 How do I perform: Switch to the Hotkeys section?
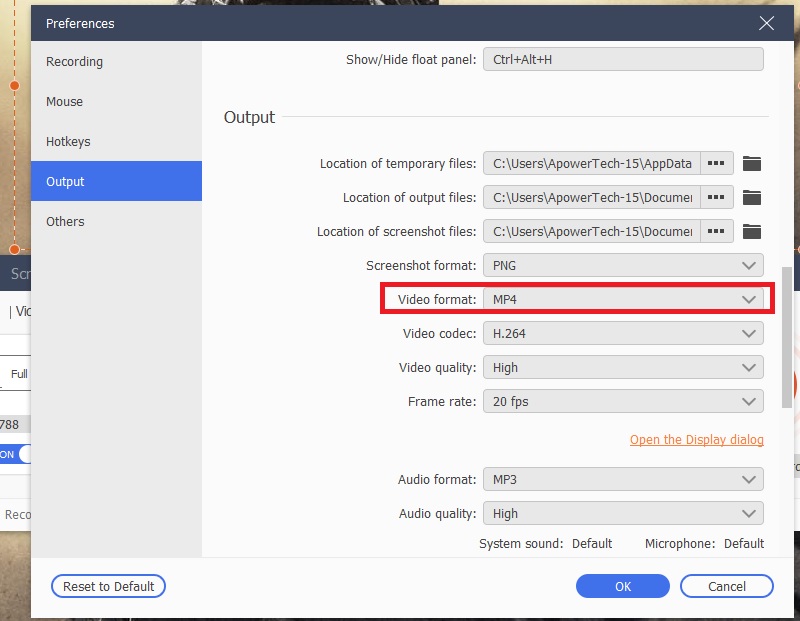[116, 141]
